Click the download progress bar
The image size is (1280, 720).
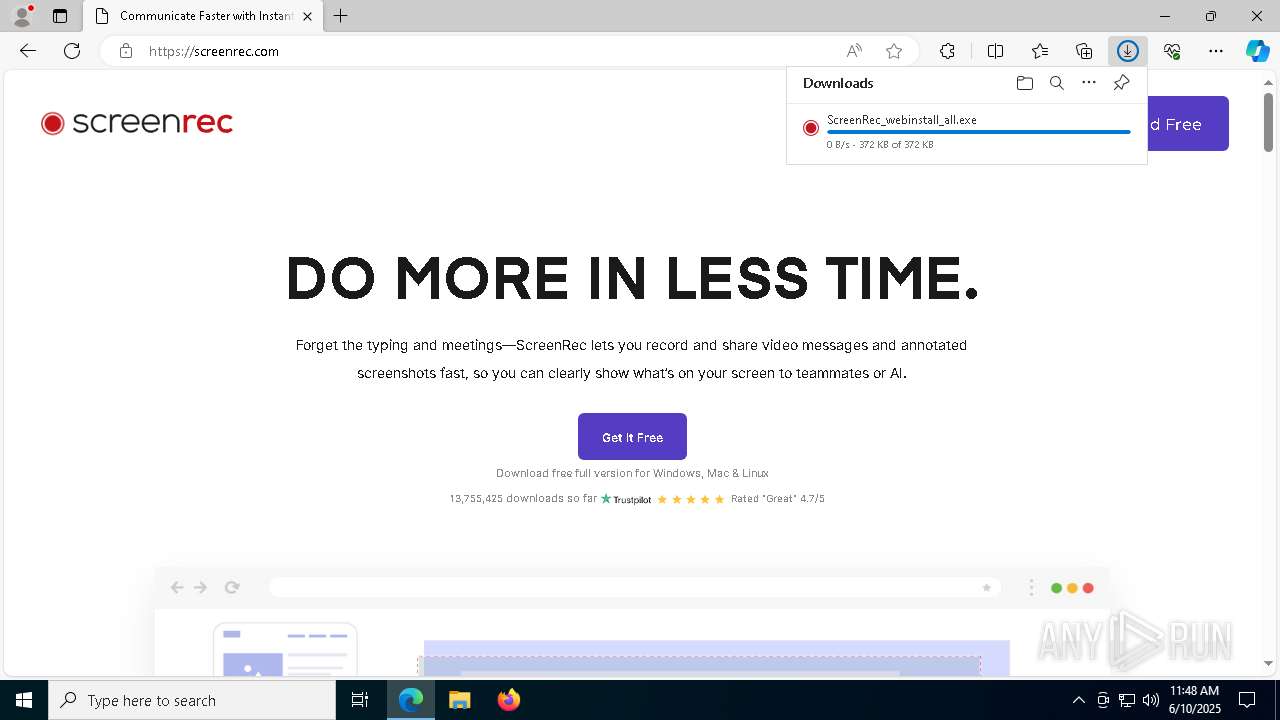(978, 132)
